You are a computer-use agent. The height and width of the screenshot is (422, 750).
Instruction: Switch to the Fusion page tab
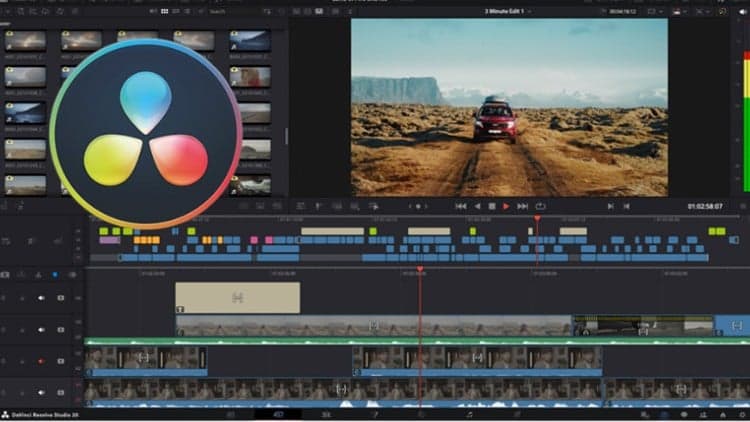(x=375, y=414)
